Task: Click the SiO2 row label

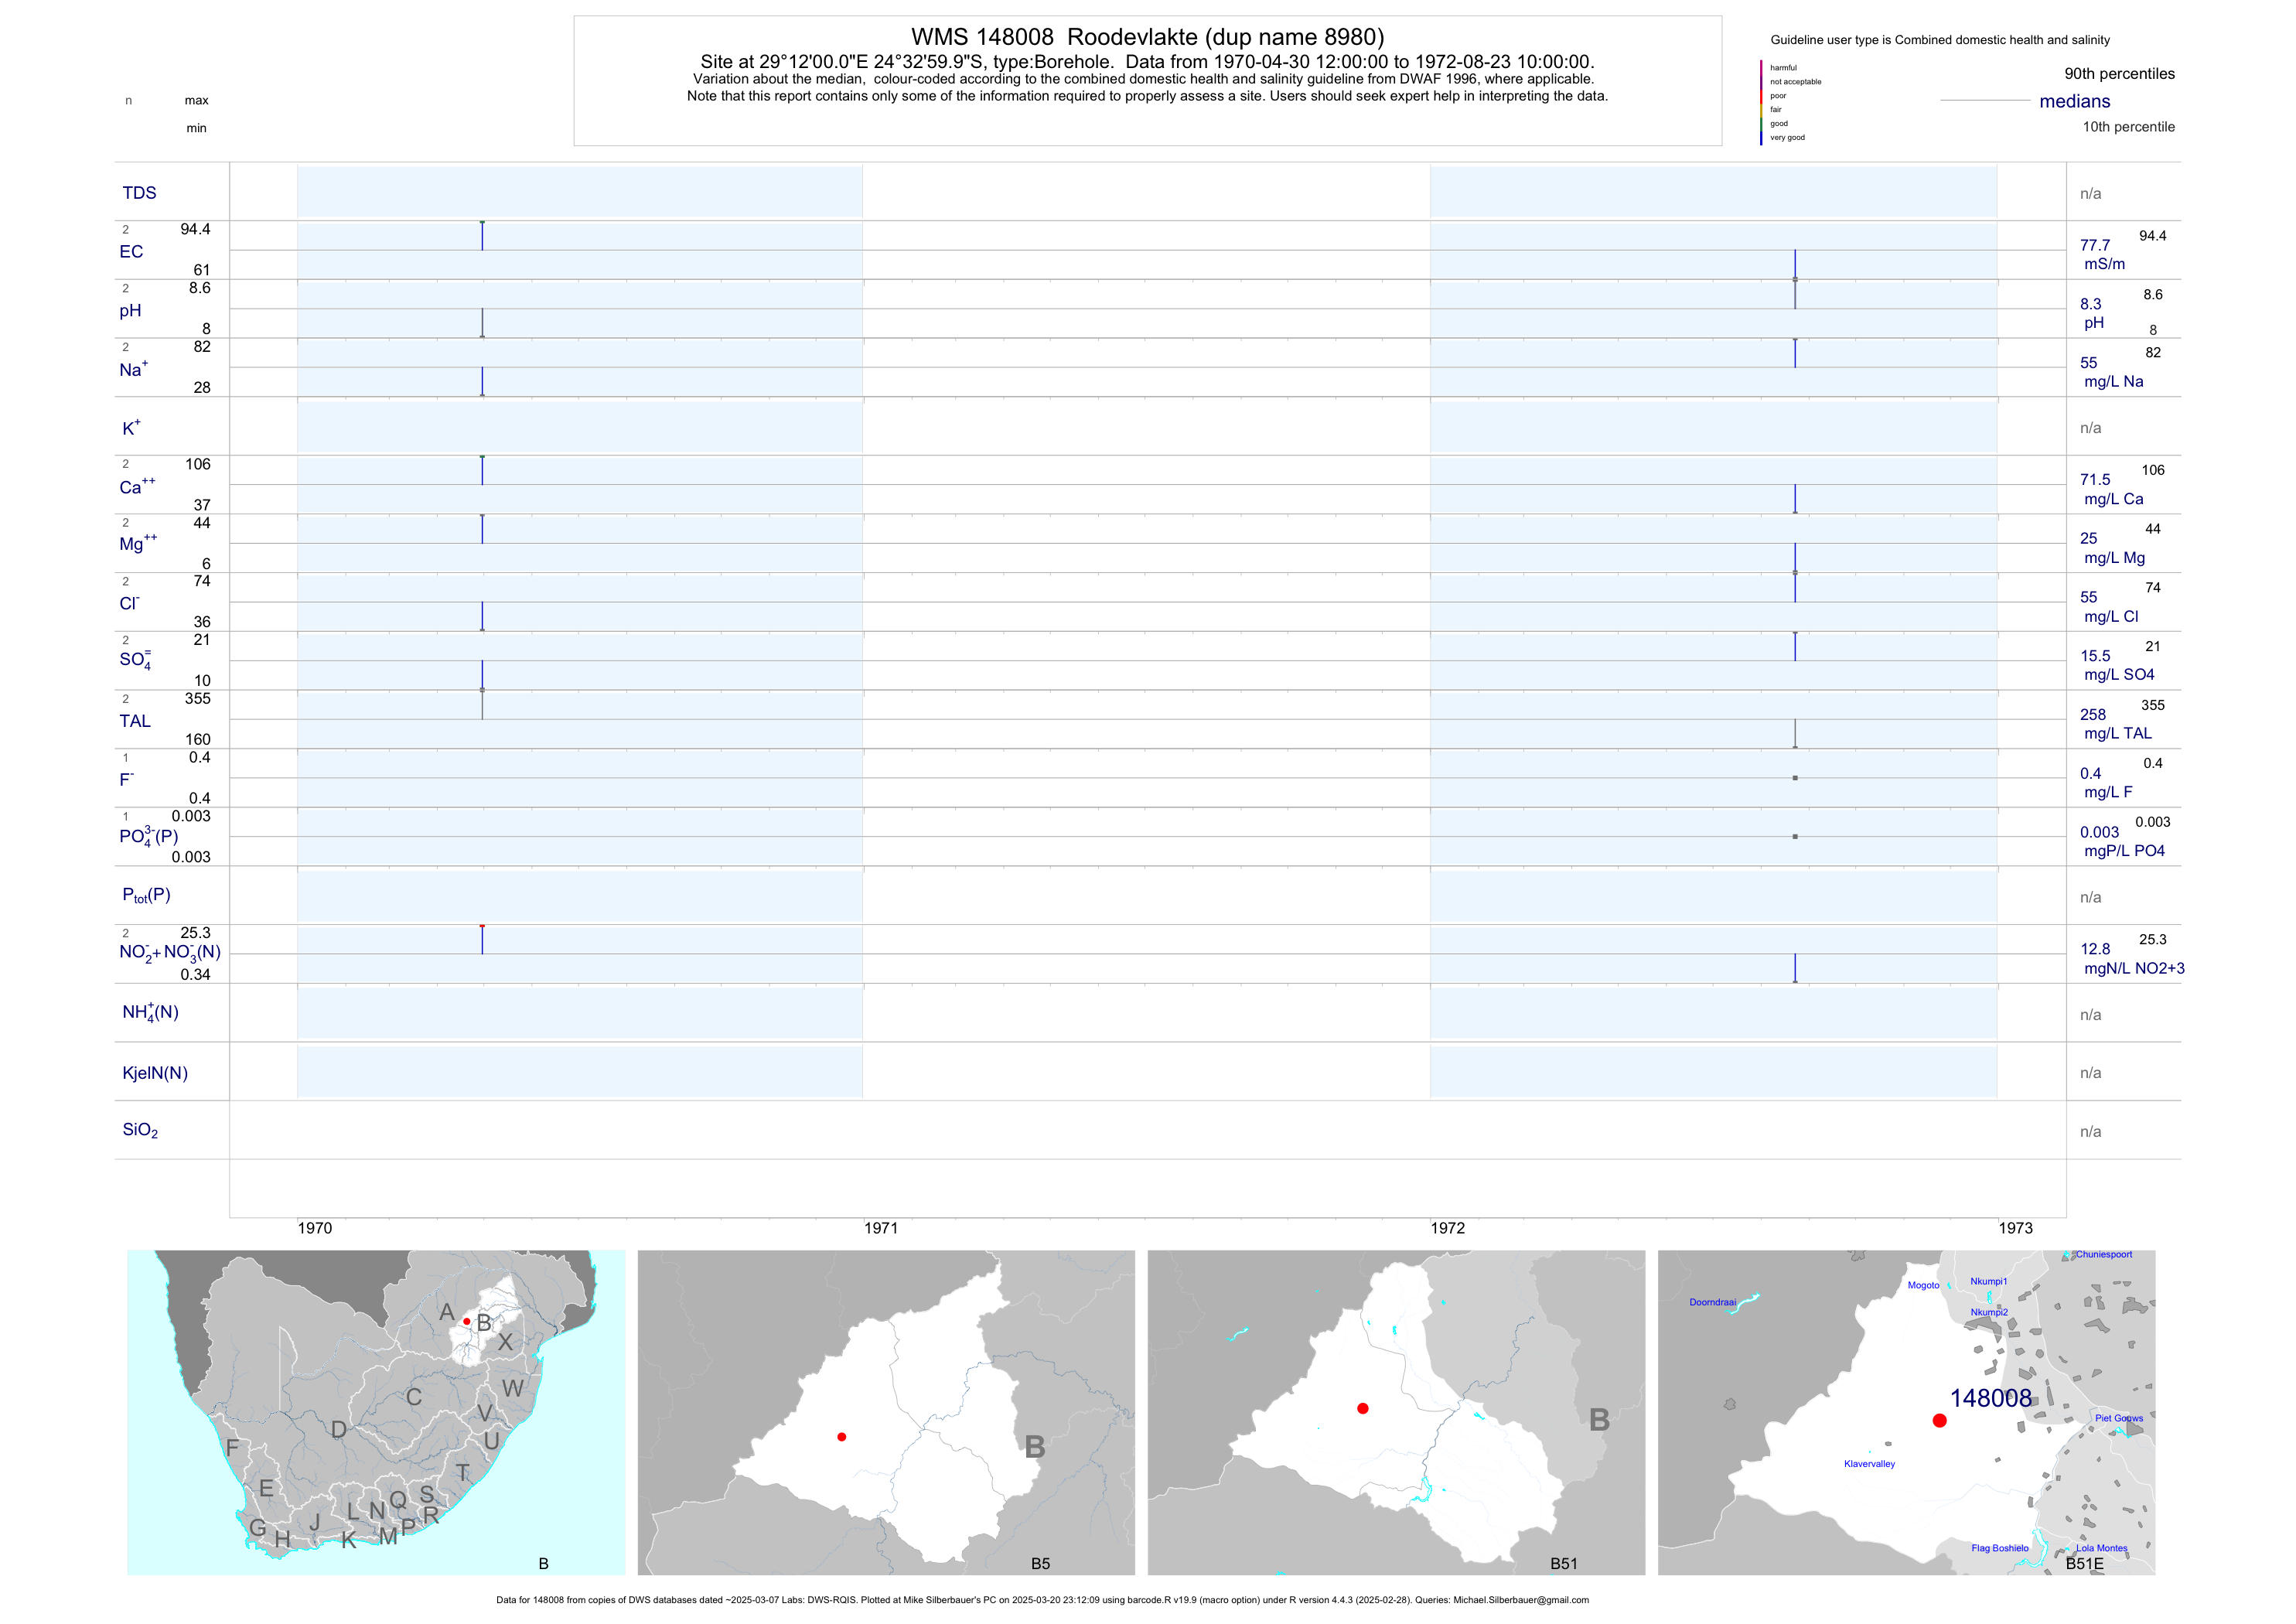Action: click(140, 1130)
